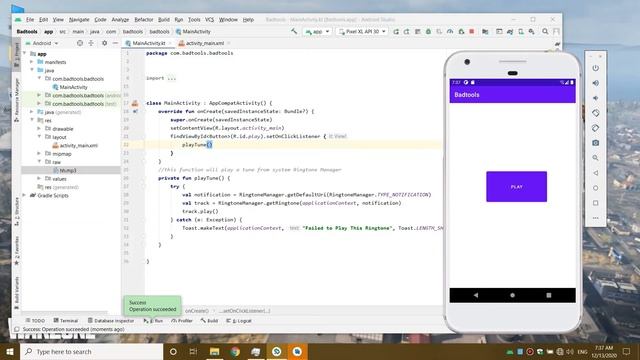Open the Pixel XL API 30 device dropdown
Viewport: 640px width, 360px height.
point(362,31)
